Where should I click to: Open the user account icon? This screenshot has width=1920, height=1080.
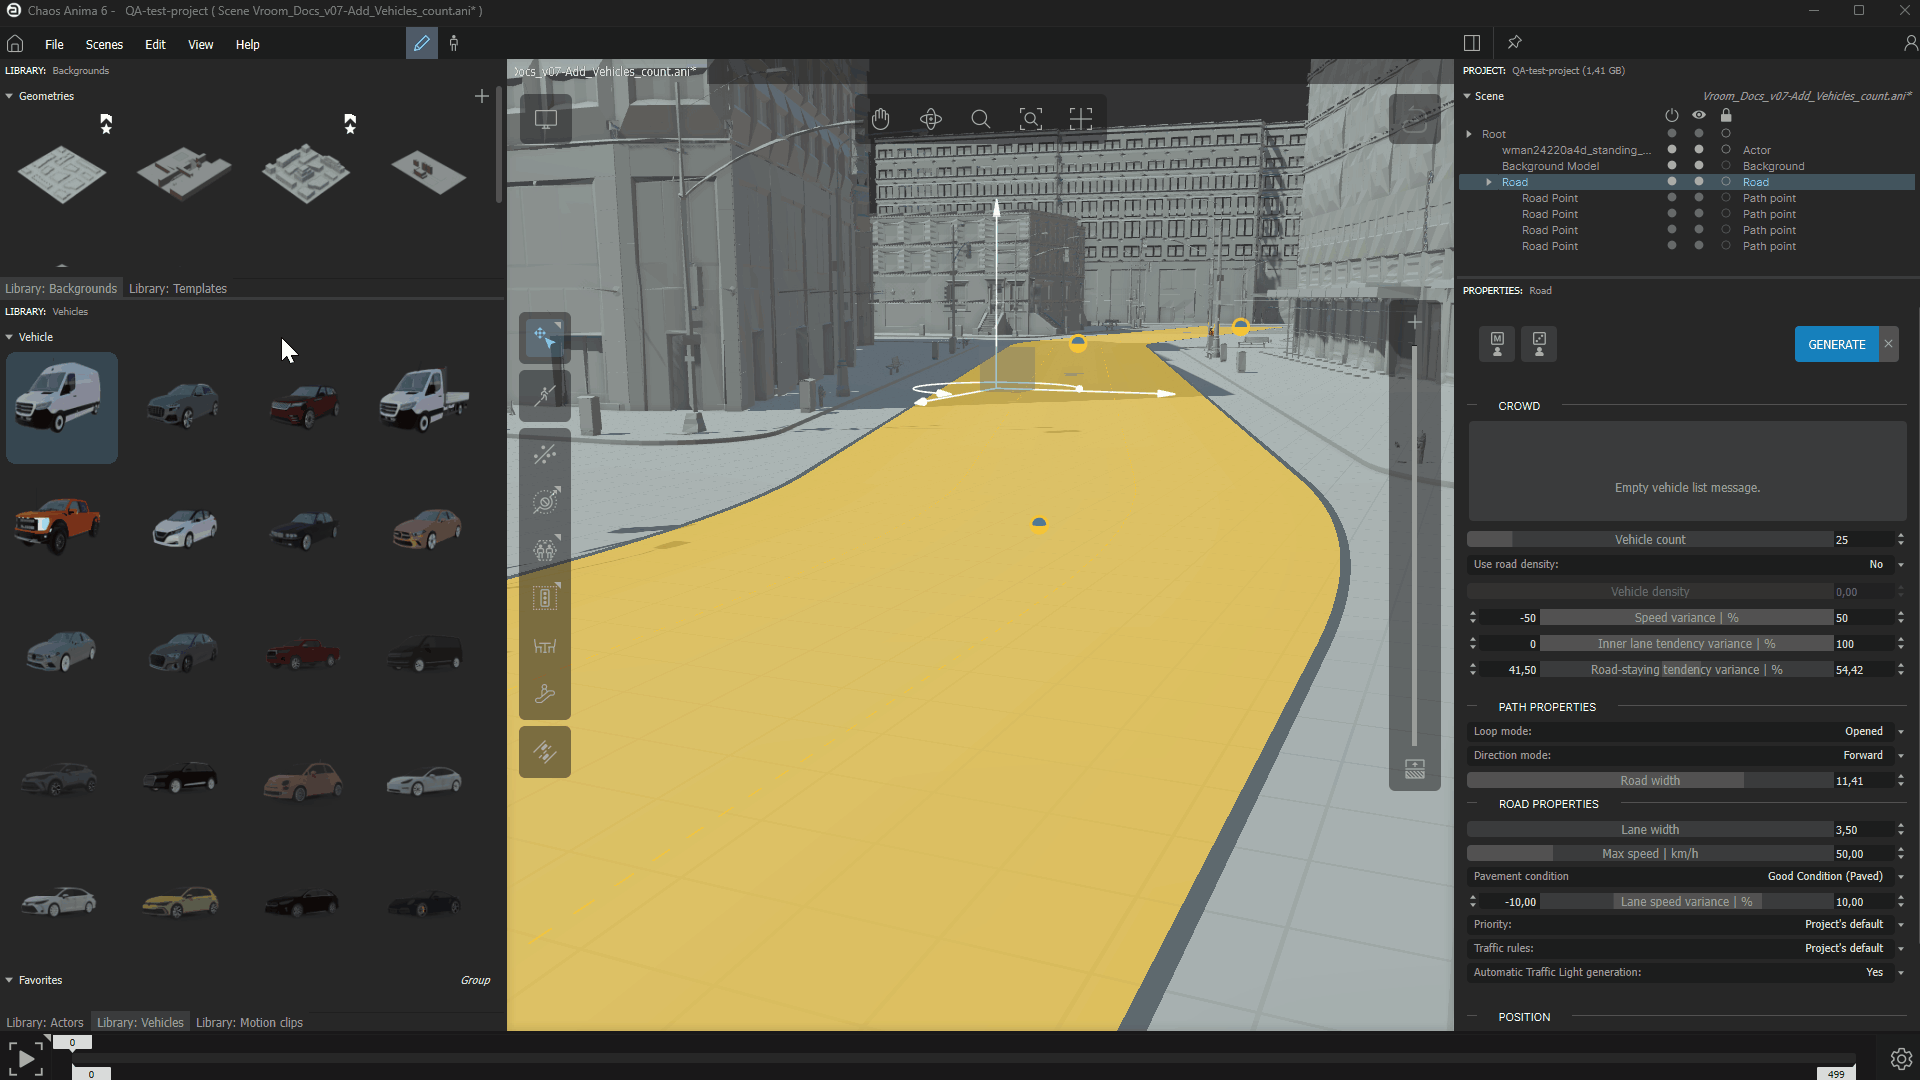(x=1910, y=43)
